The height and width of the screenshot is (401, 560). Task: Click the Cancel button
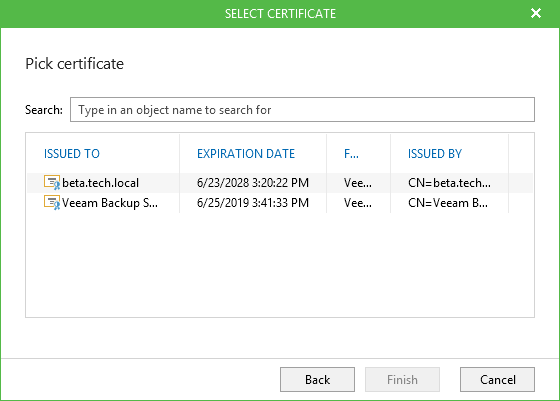point(497,379)
